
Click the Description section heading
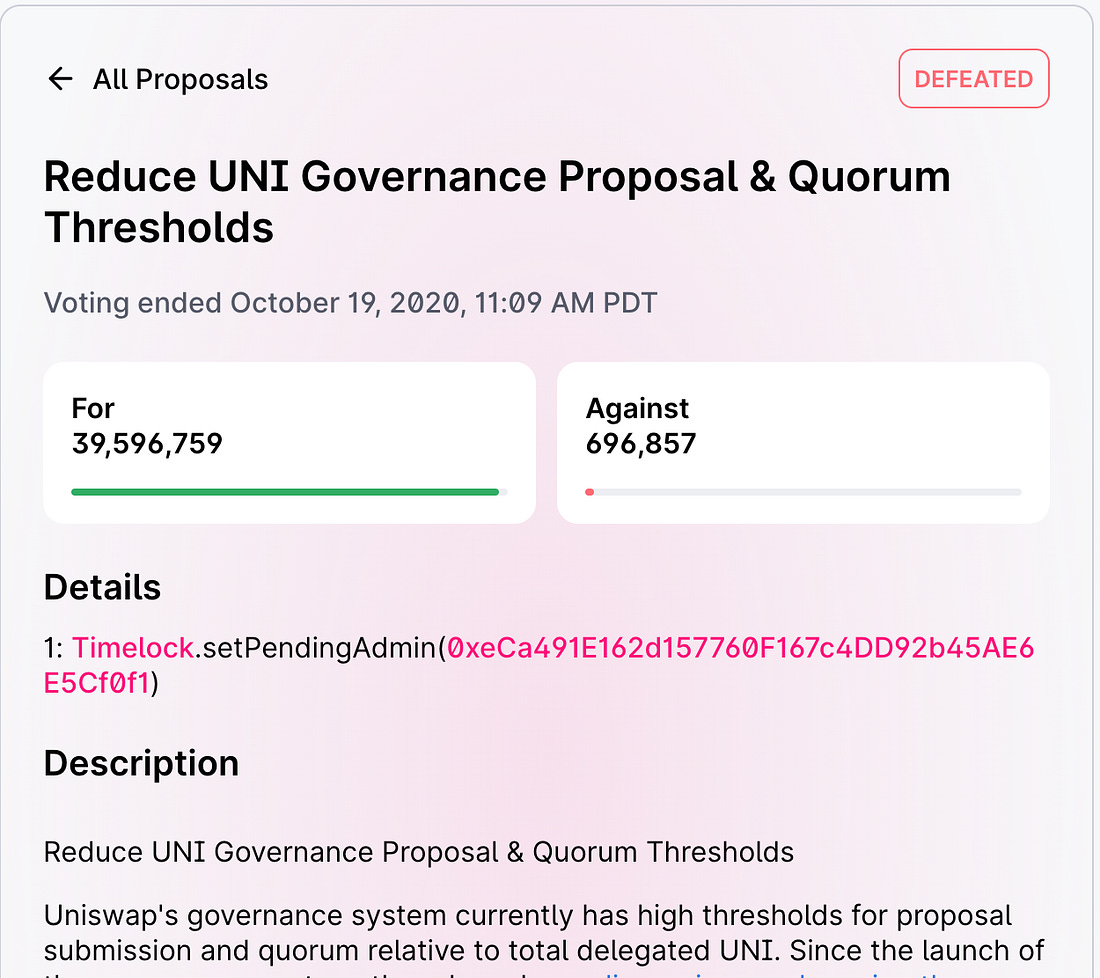pyautogui.click(x=141, y=763)
